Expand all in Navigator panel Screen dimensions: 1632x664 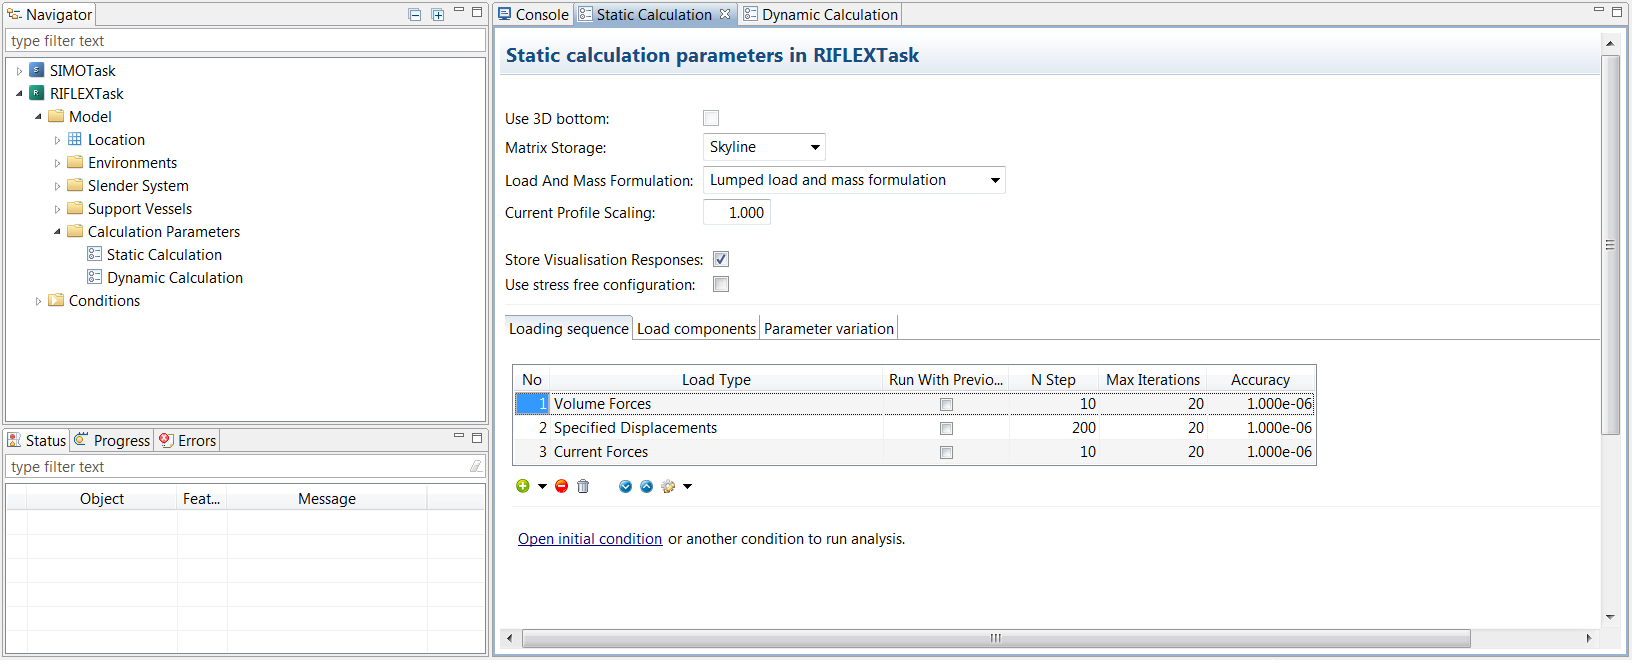point(437,14)
